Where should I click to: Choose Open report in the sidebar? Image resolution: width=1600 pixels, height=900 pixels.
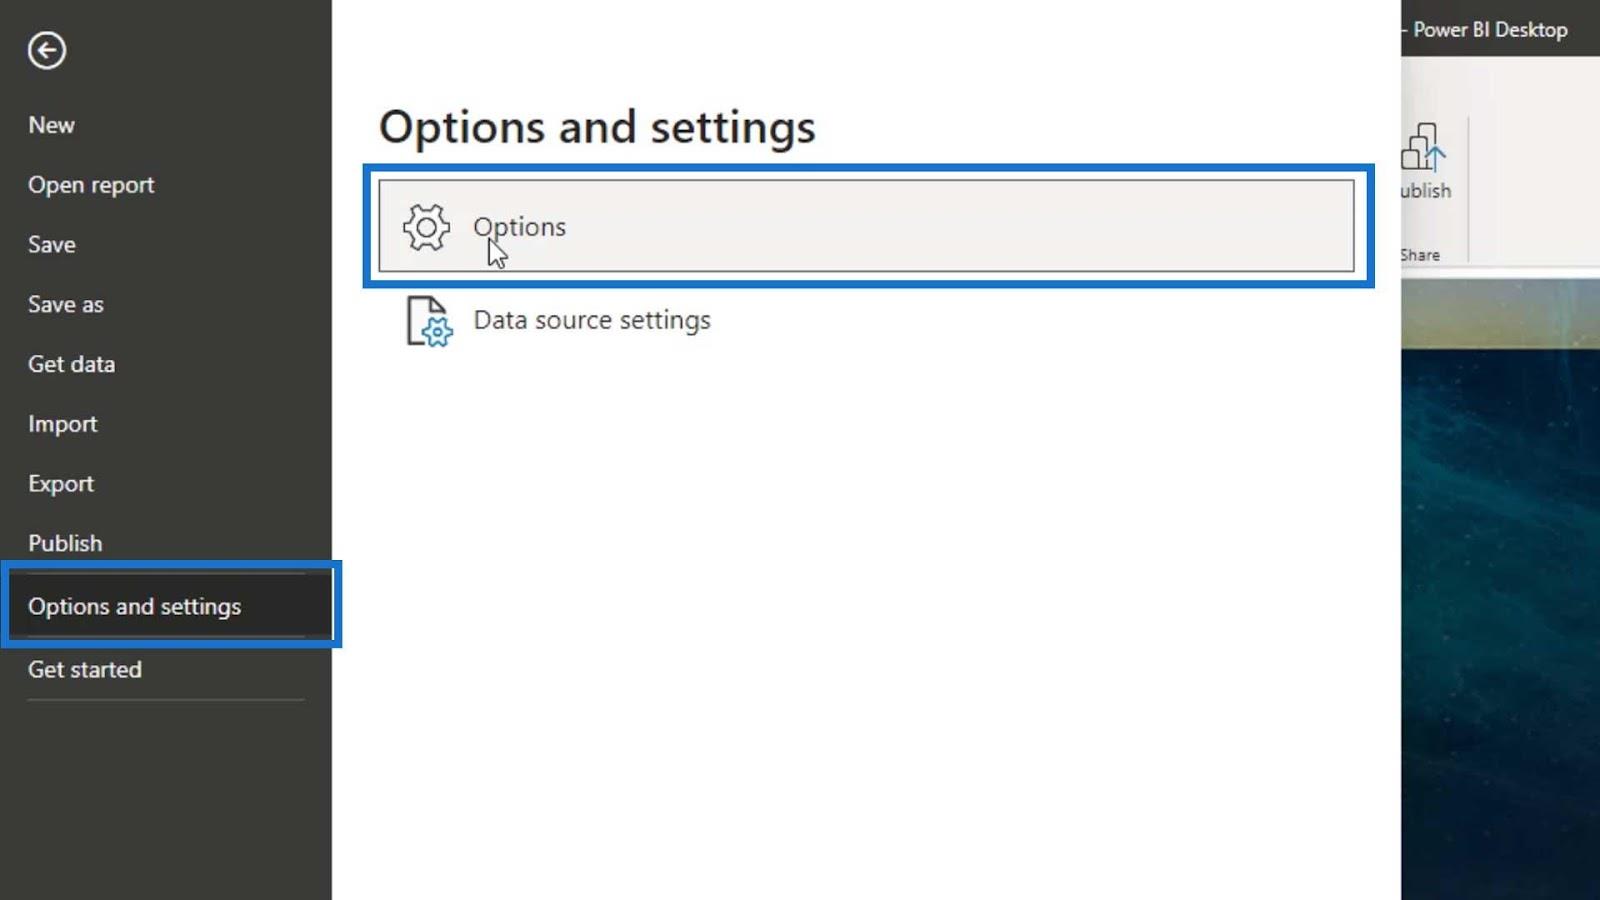pos(91,185)
